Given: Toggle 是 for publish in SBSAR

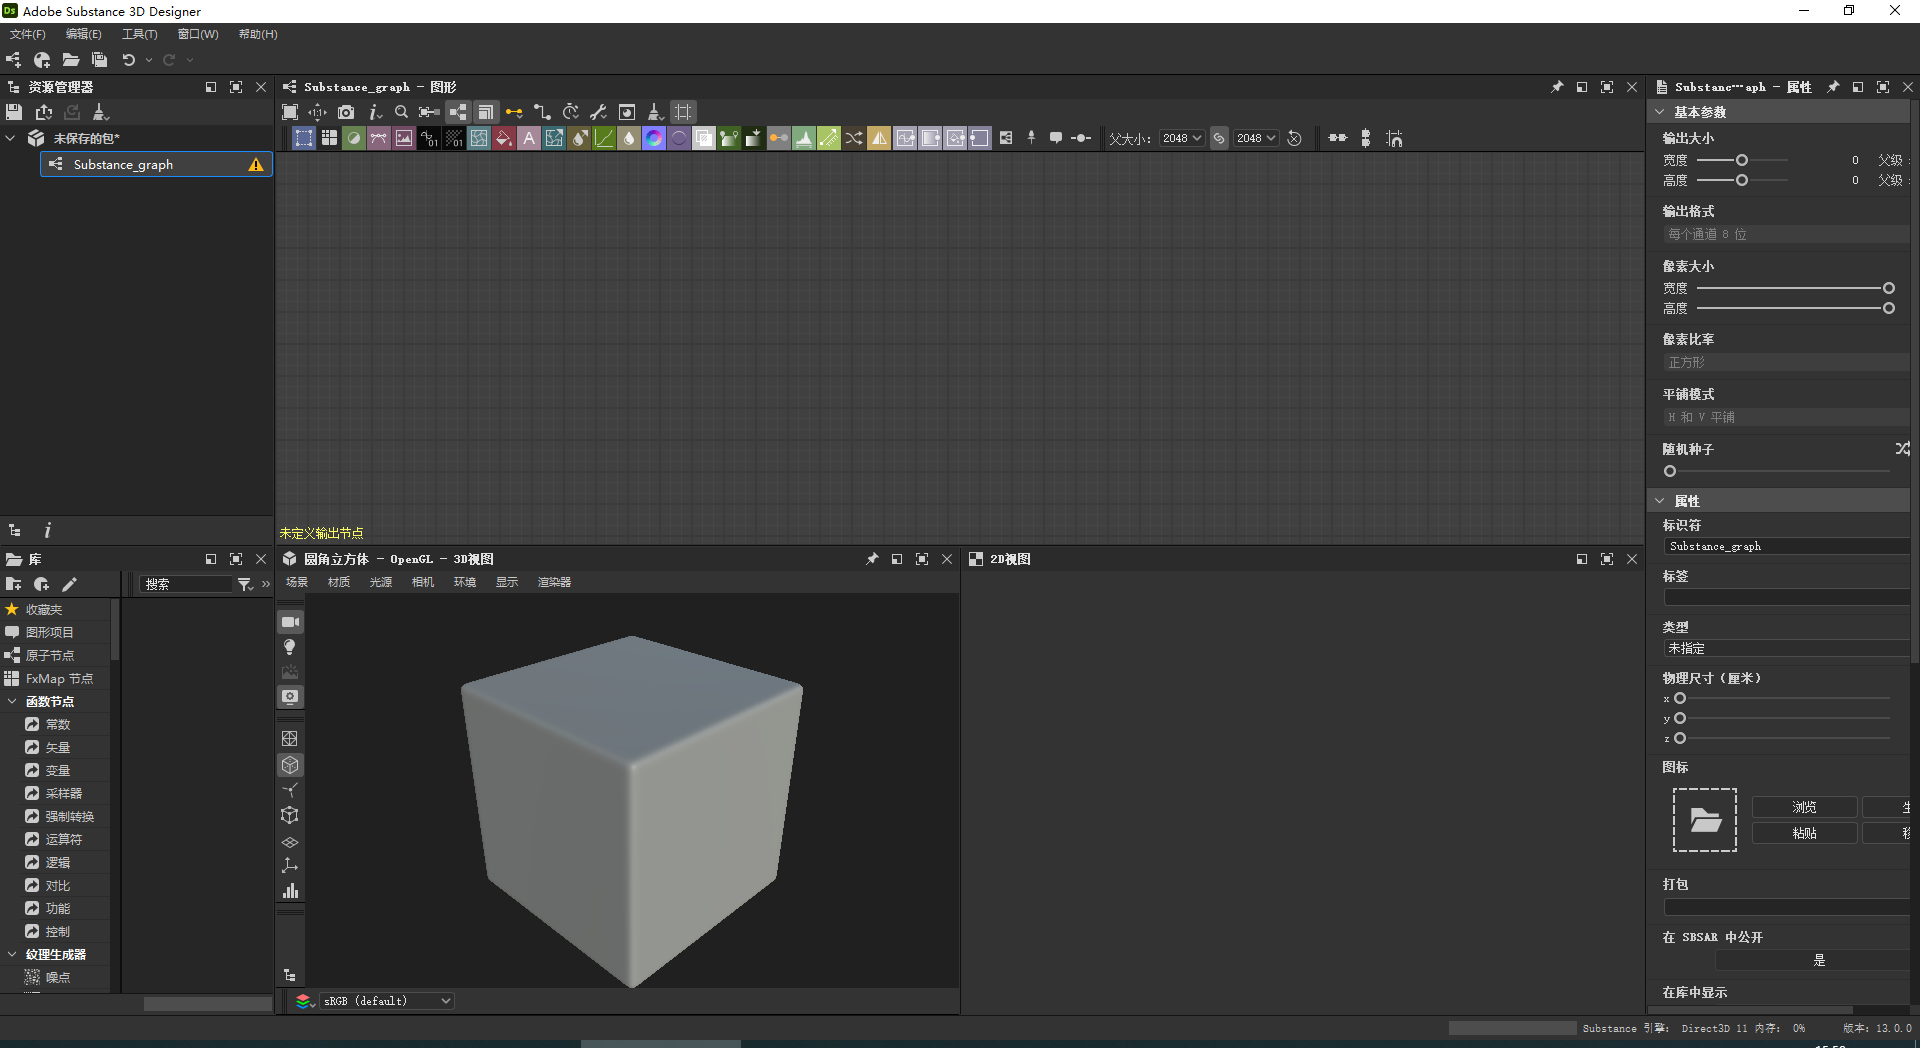Looking at the screenshot, I should [x=1820, y=959].
